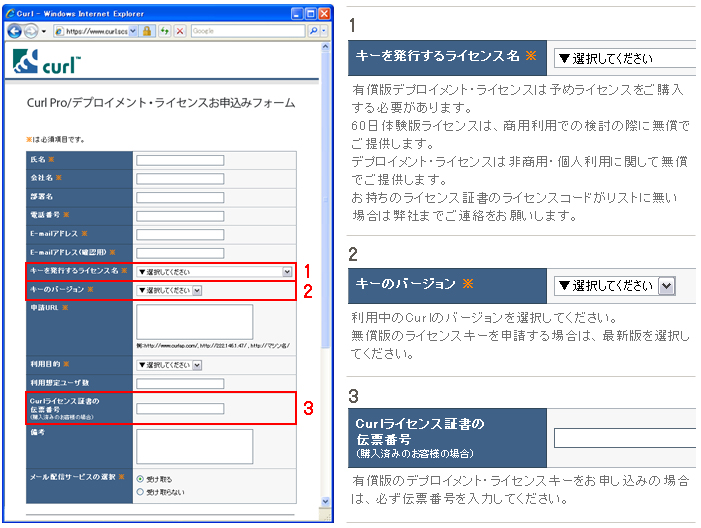Click the E-mailアドレス input field
The image size is (701, 528).
click(180, 235)
